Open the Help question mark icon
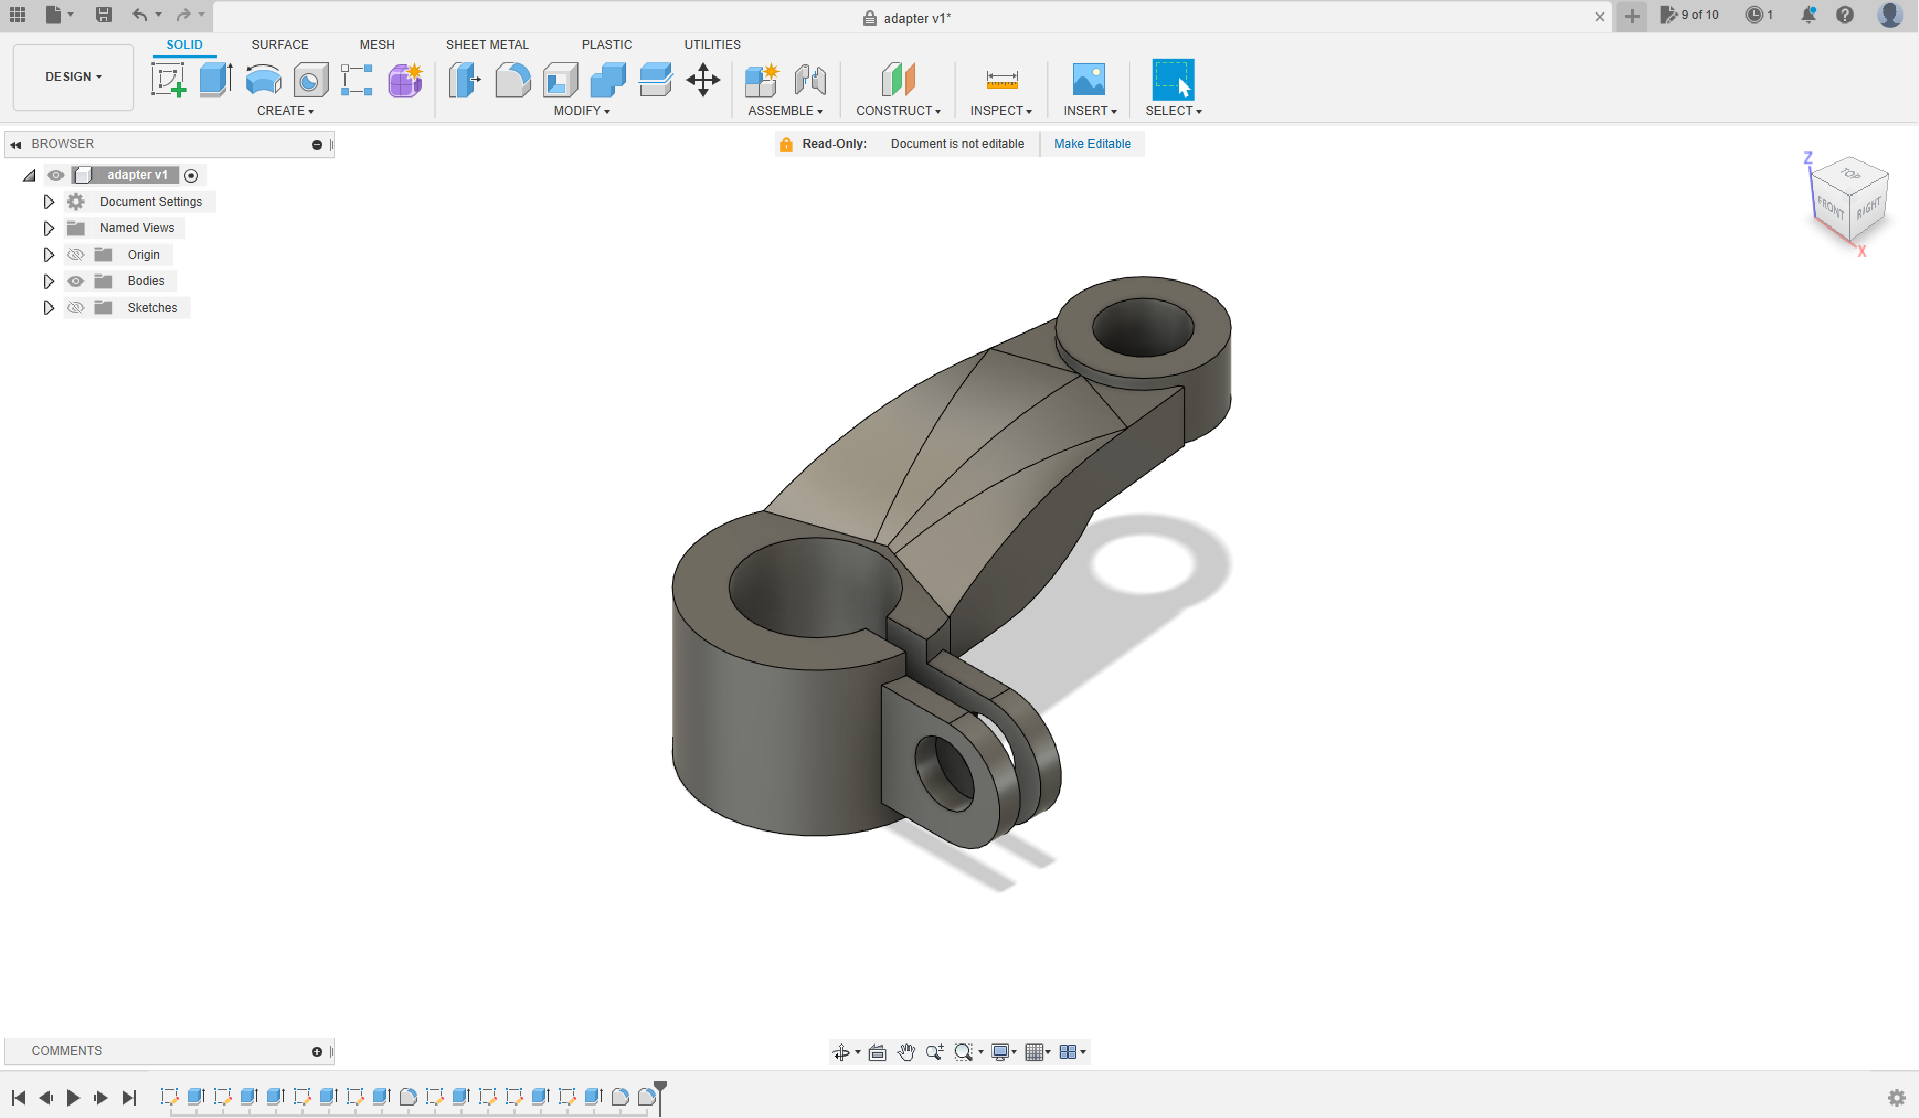This screenshot has height=1118, width=1919. [1845, 15]
